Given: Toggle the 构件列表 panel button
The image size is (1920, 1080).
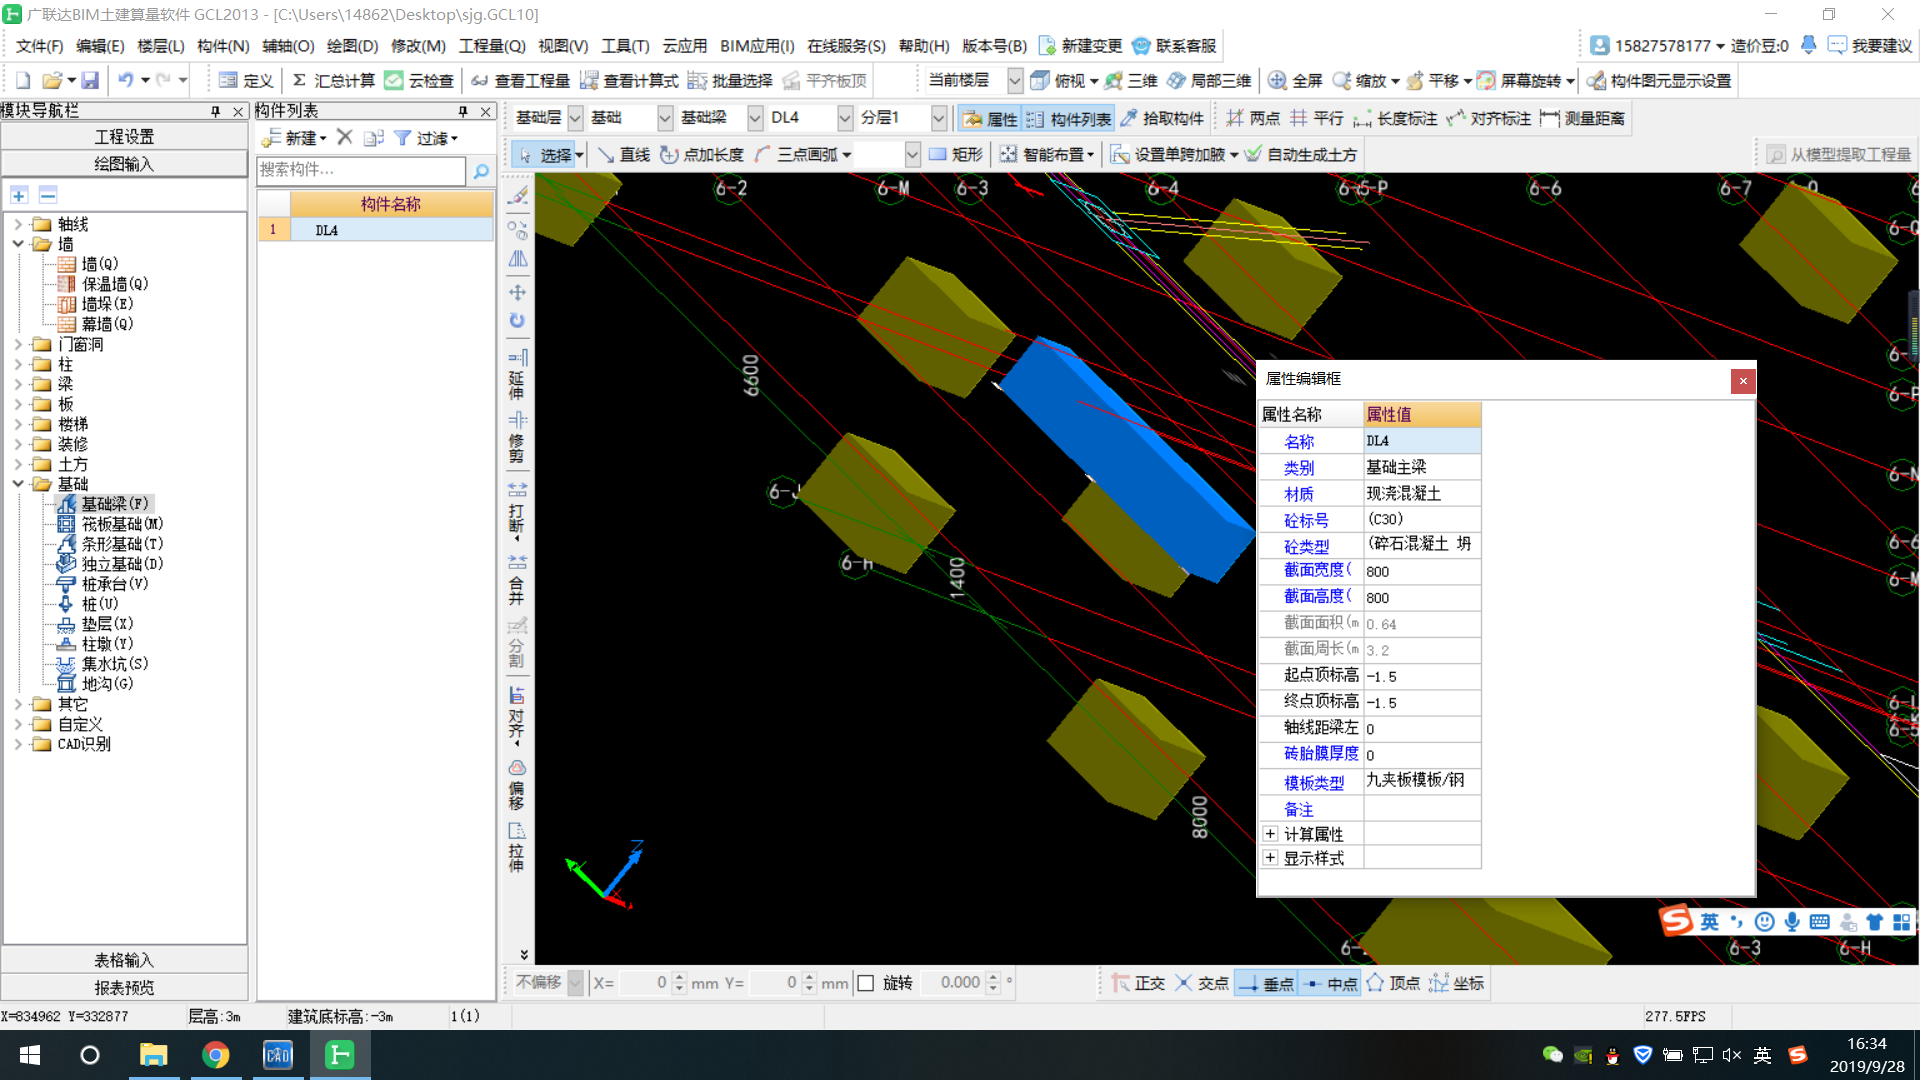Looking at the screenshot, I should (x=1068, y=119).
